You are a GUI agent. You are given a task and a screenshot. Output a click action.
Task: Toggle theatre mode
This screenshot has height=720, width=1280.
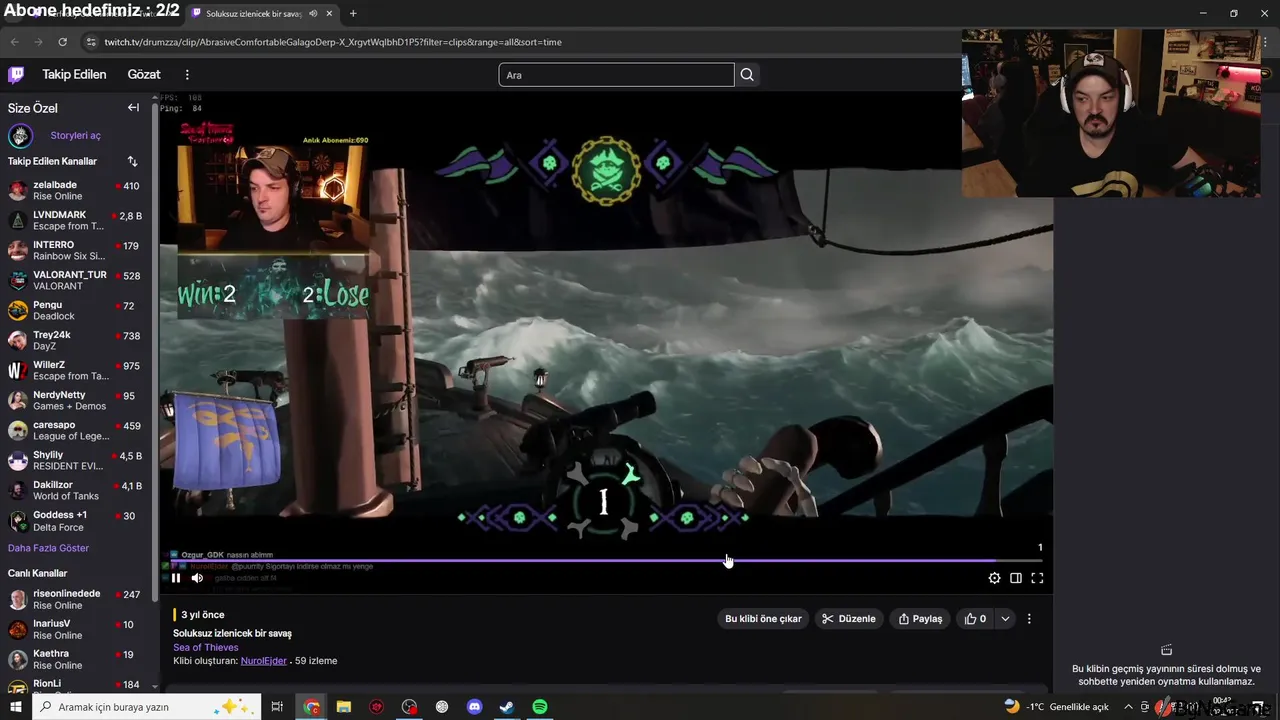(x=1016, y=578)
